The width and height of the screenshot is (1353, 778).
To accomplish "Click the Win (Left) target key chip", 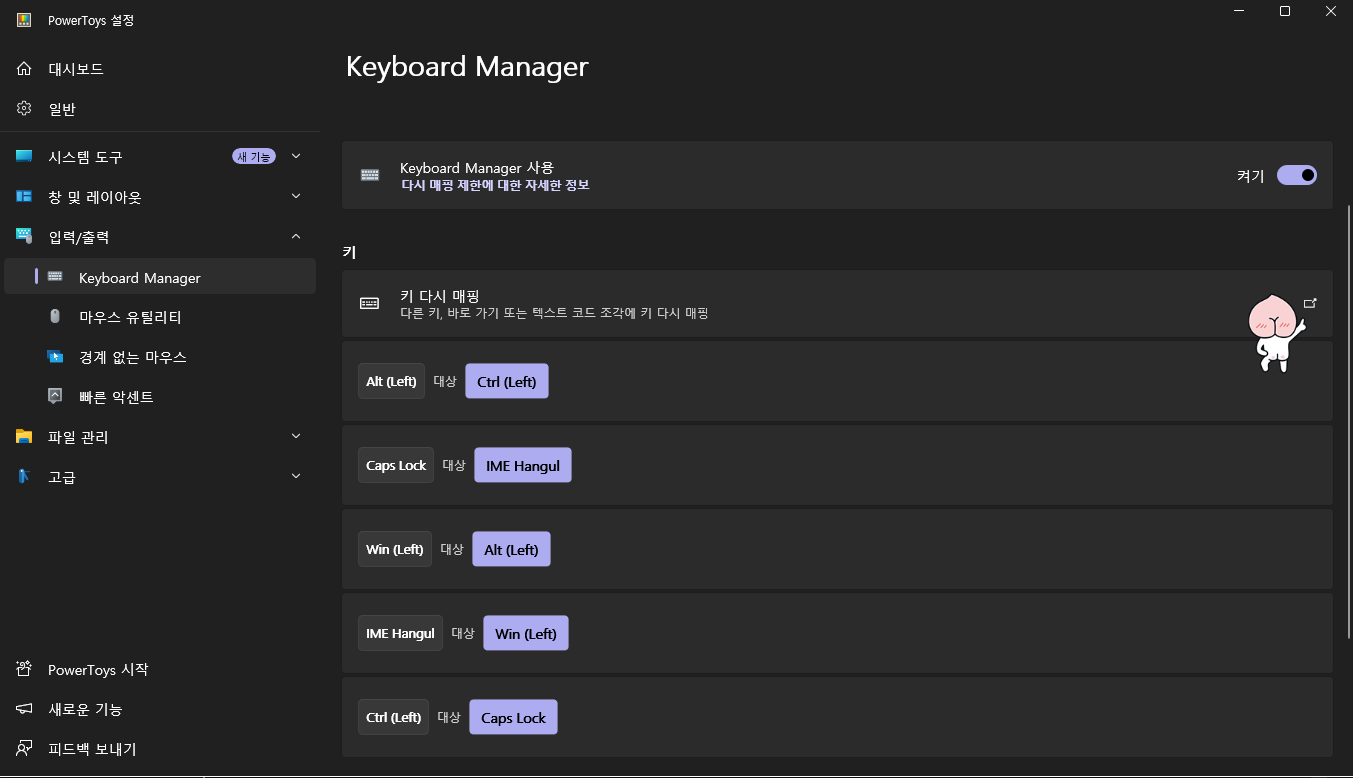I will pyautogui.click(x=526, y=633).
